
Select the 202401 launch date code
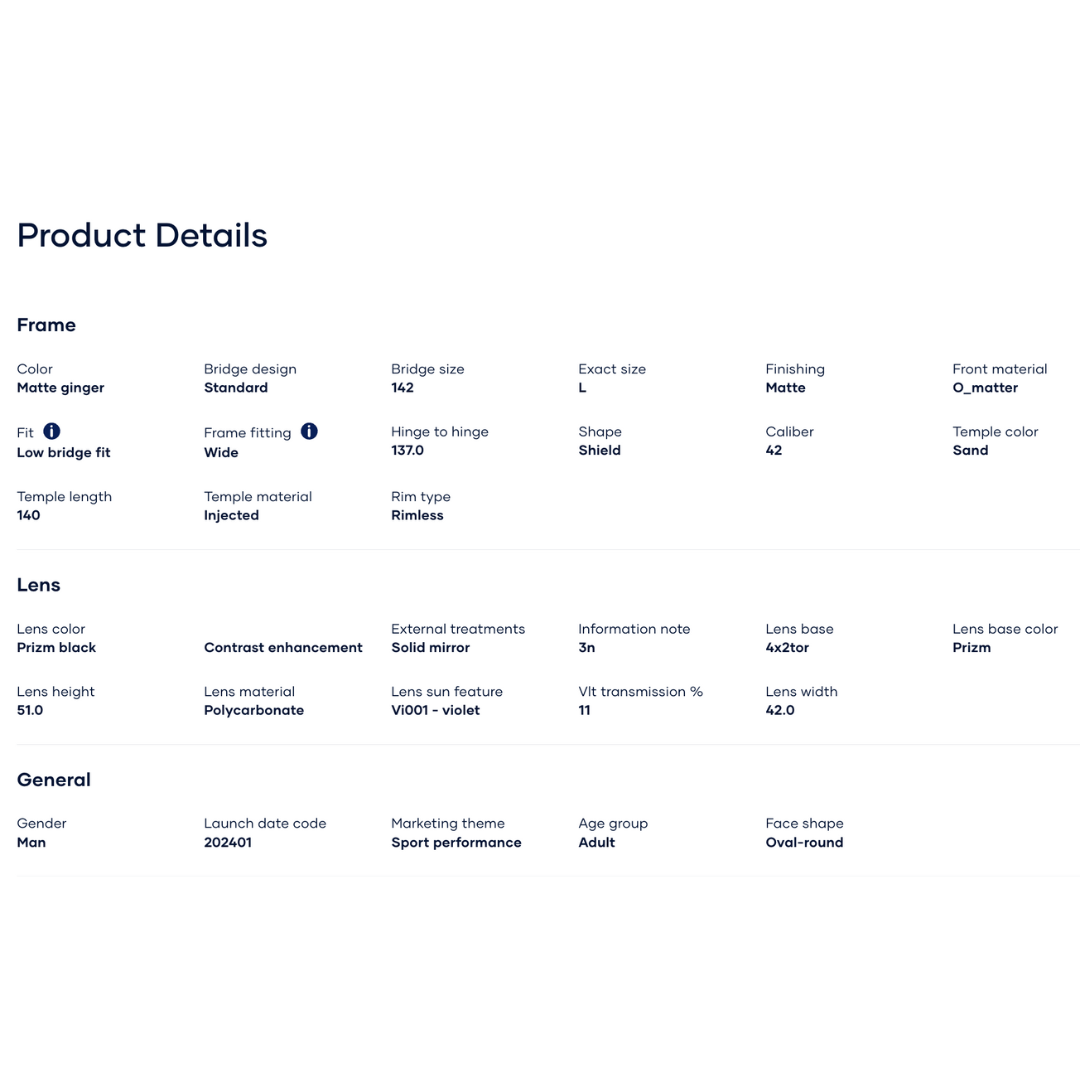pos(228,843)
